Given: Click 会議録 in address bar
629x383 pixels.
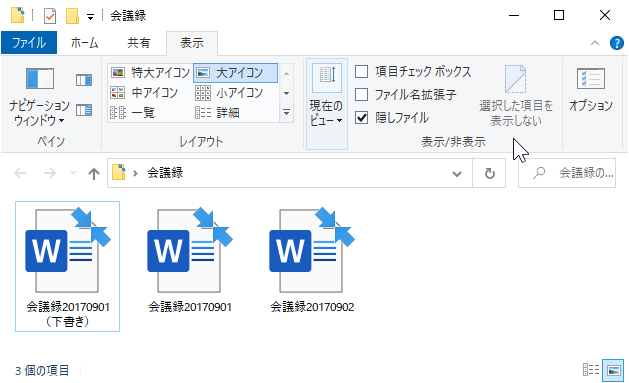Looking at the screenshot, I should click(165, 173).
